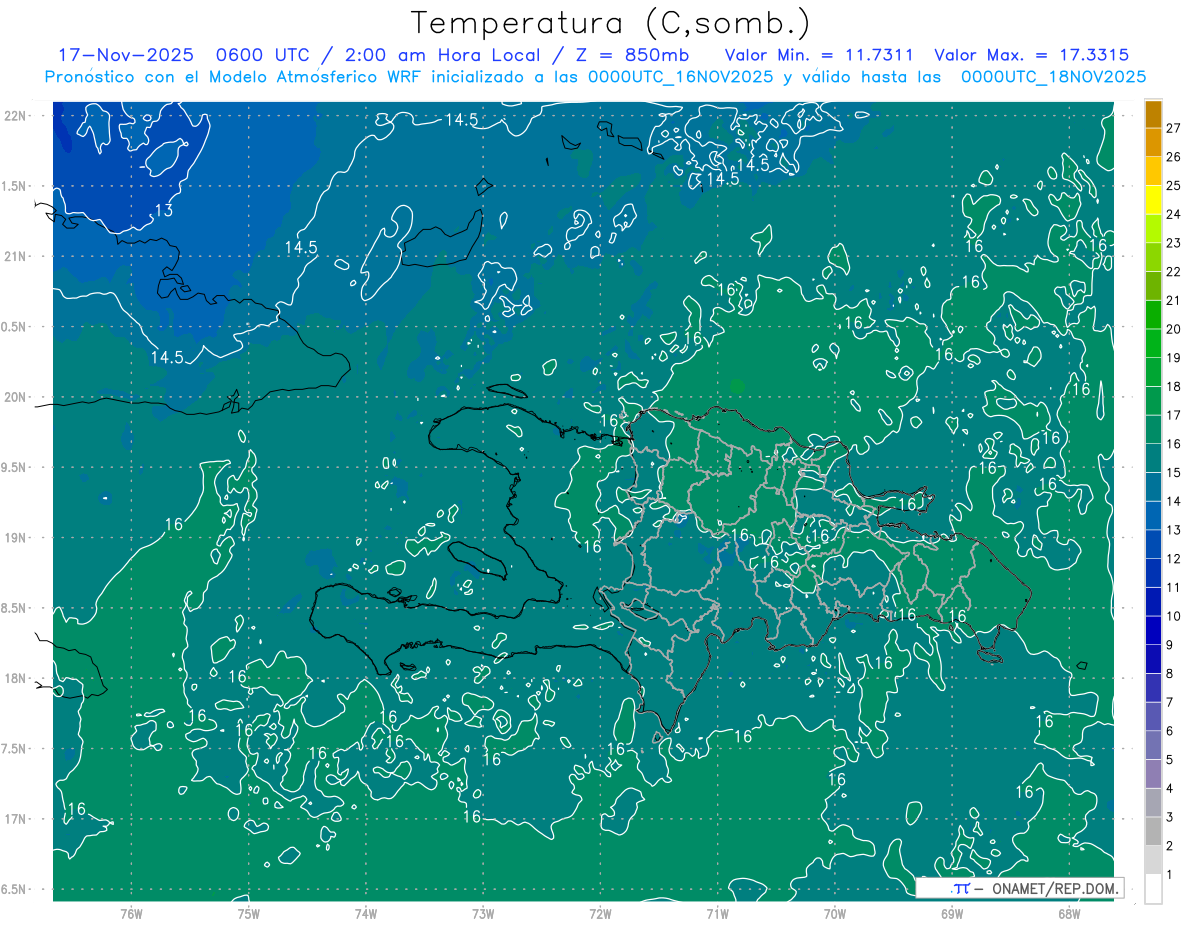1200x927 pixels.
Task: Click the "25" color scale label
Action: (1174, 185)
